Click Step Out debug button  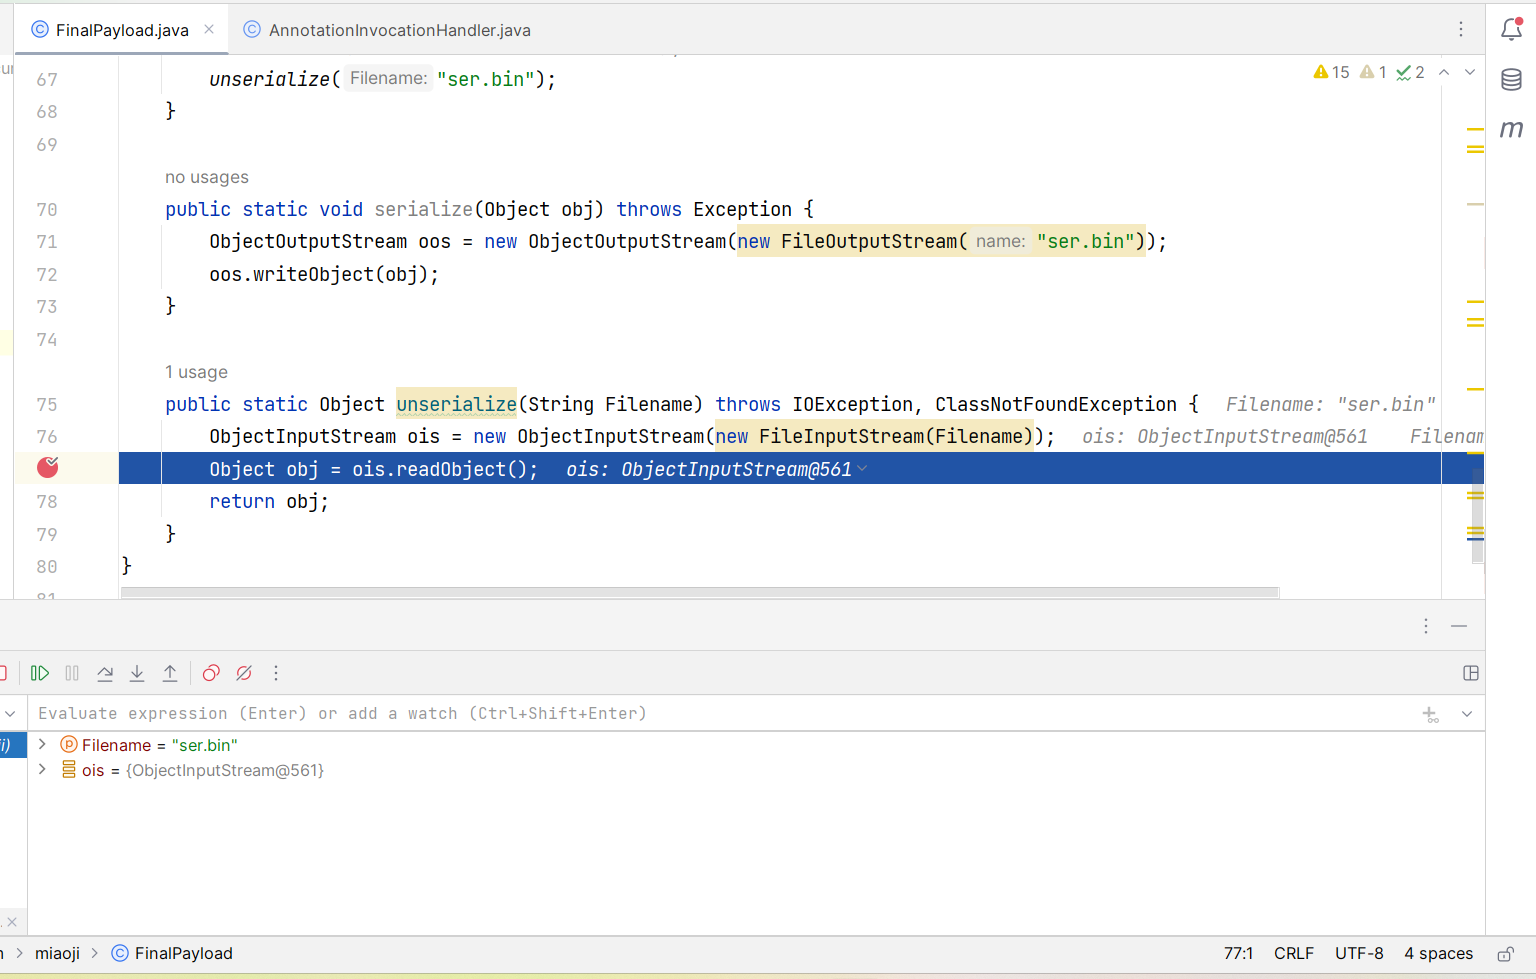point(170,673)
